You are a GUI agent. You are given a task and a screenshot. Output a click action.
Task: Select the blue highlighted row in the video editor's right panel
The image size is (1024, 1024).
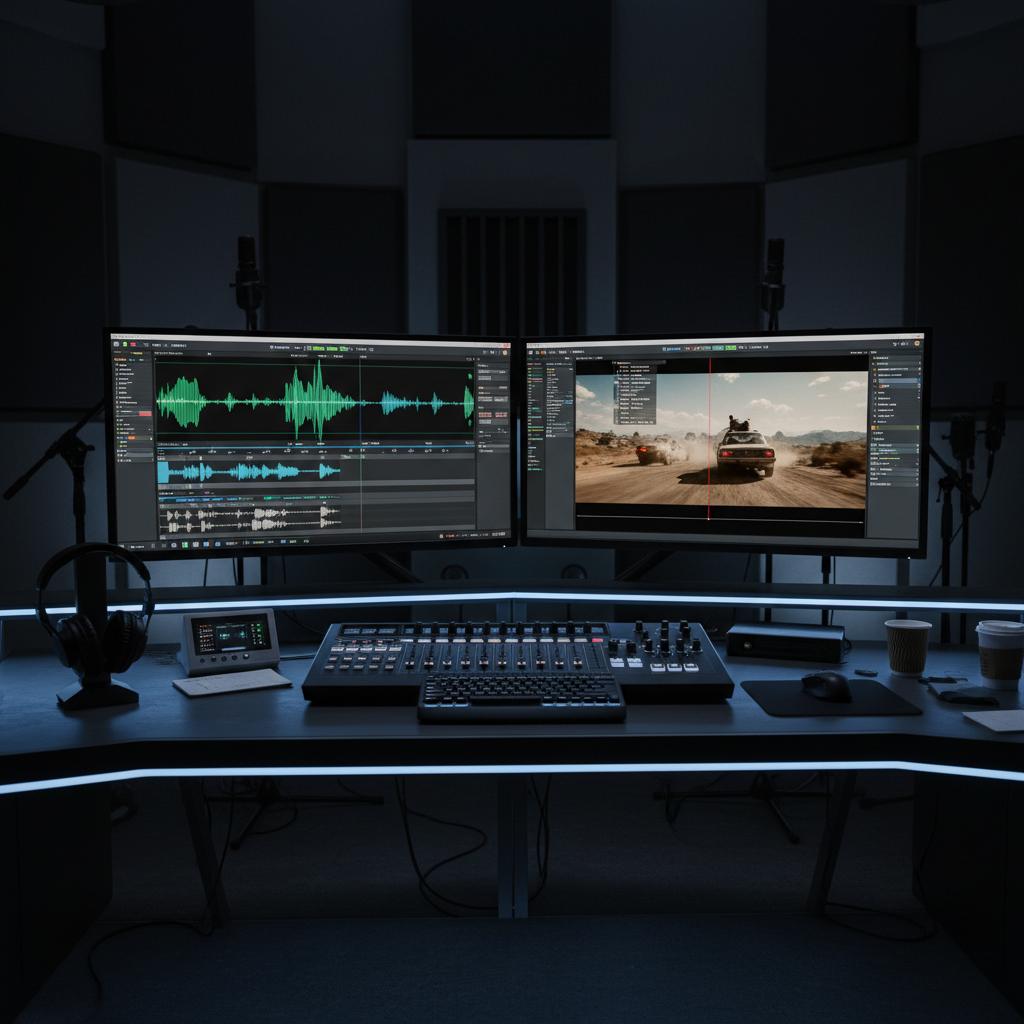[x=895, y=381]
